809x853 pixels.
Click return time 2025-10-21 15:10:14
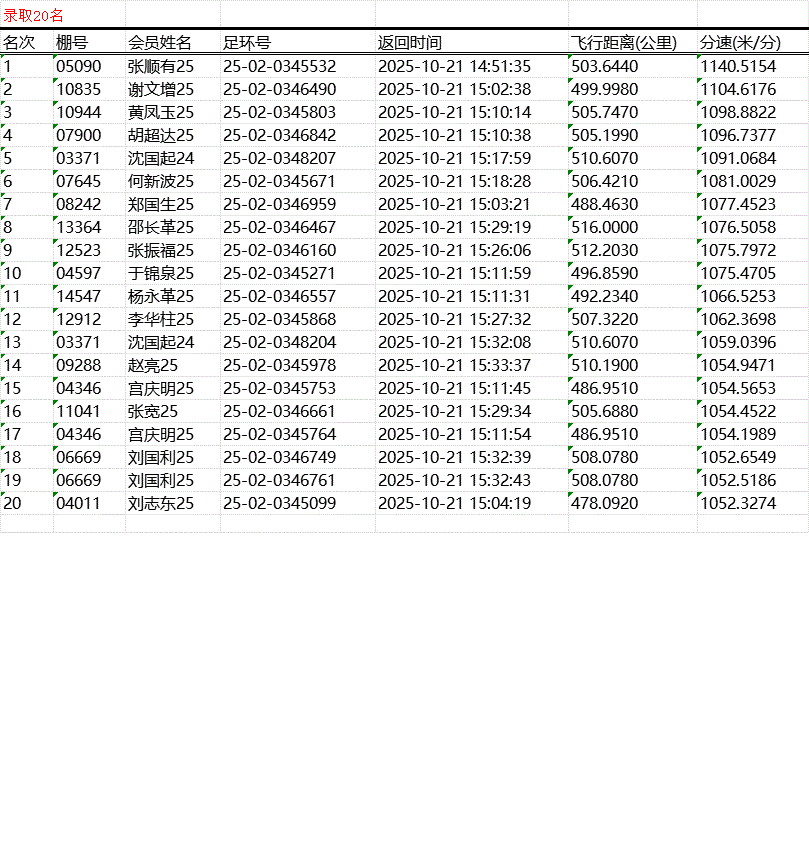[454, 112]
